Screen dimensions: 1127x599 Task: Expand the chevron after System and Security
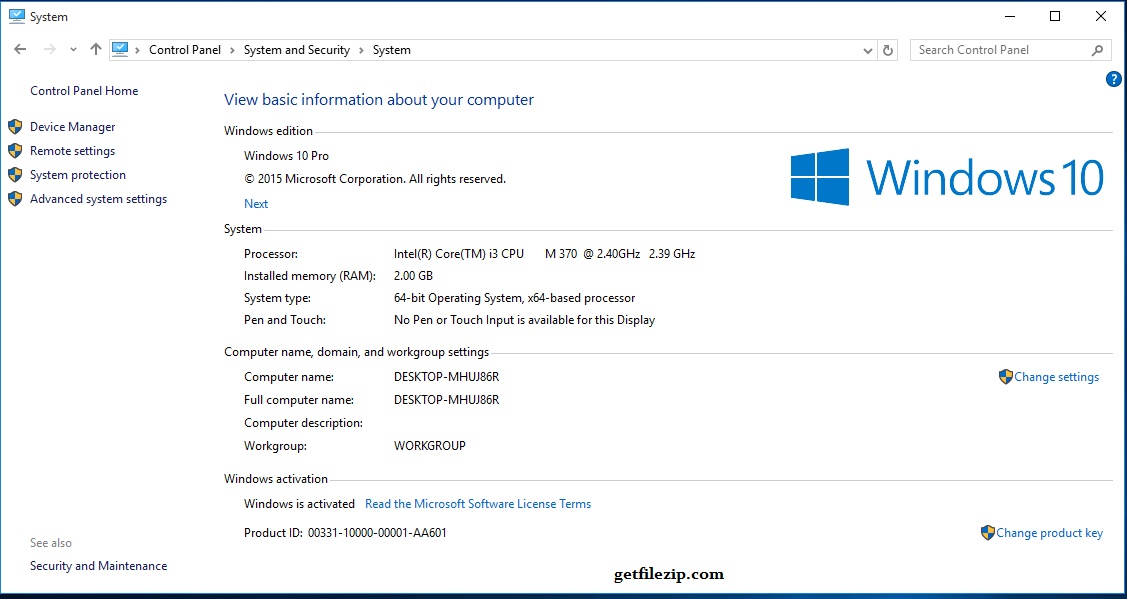point(361,50)
